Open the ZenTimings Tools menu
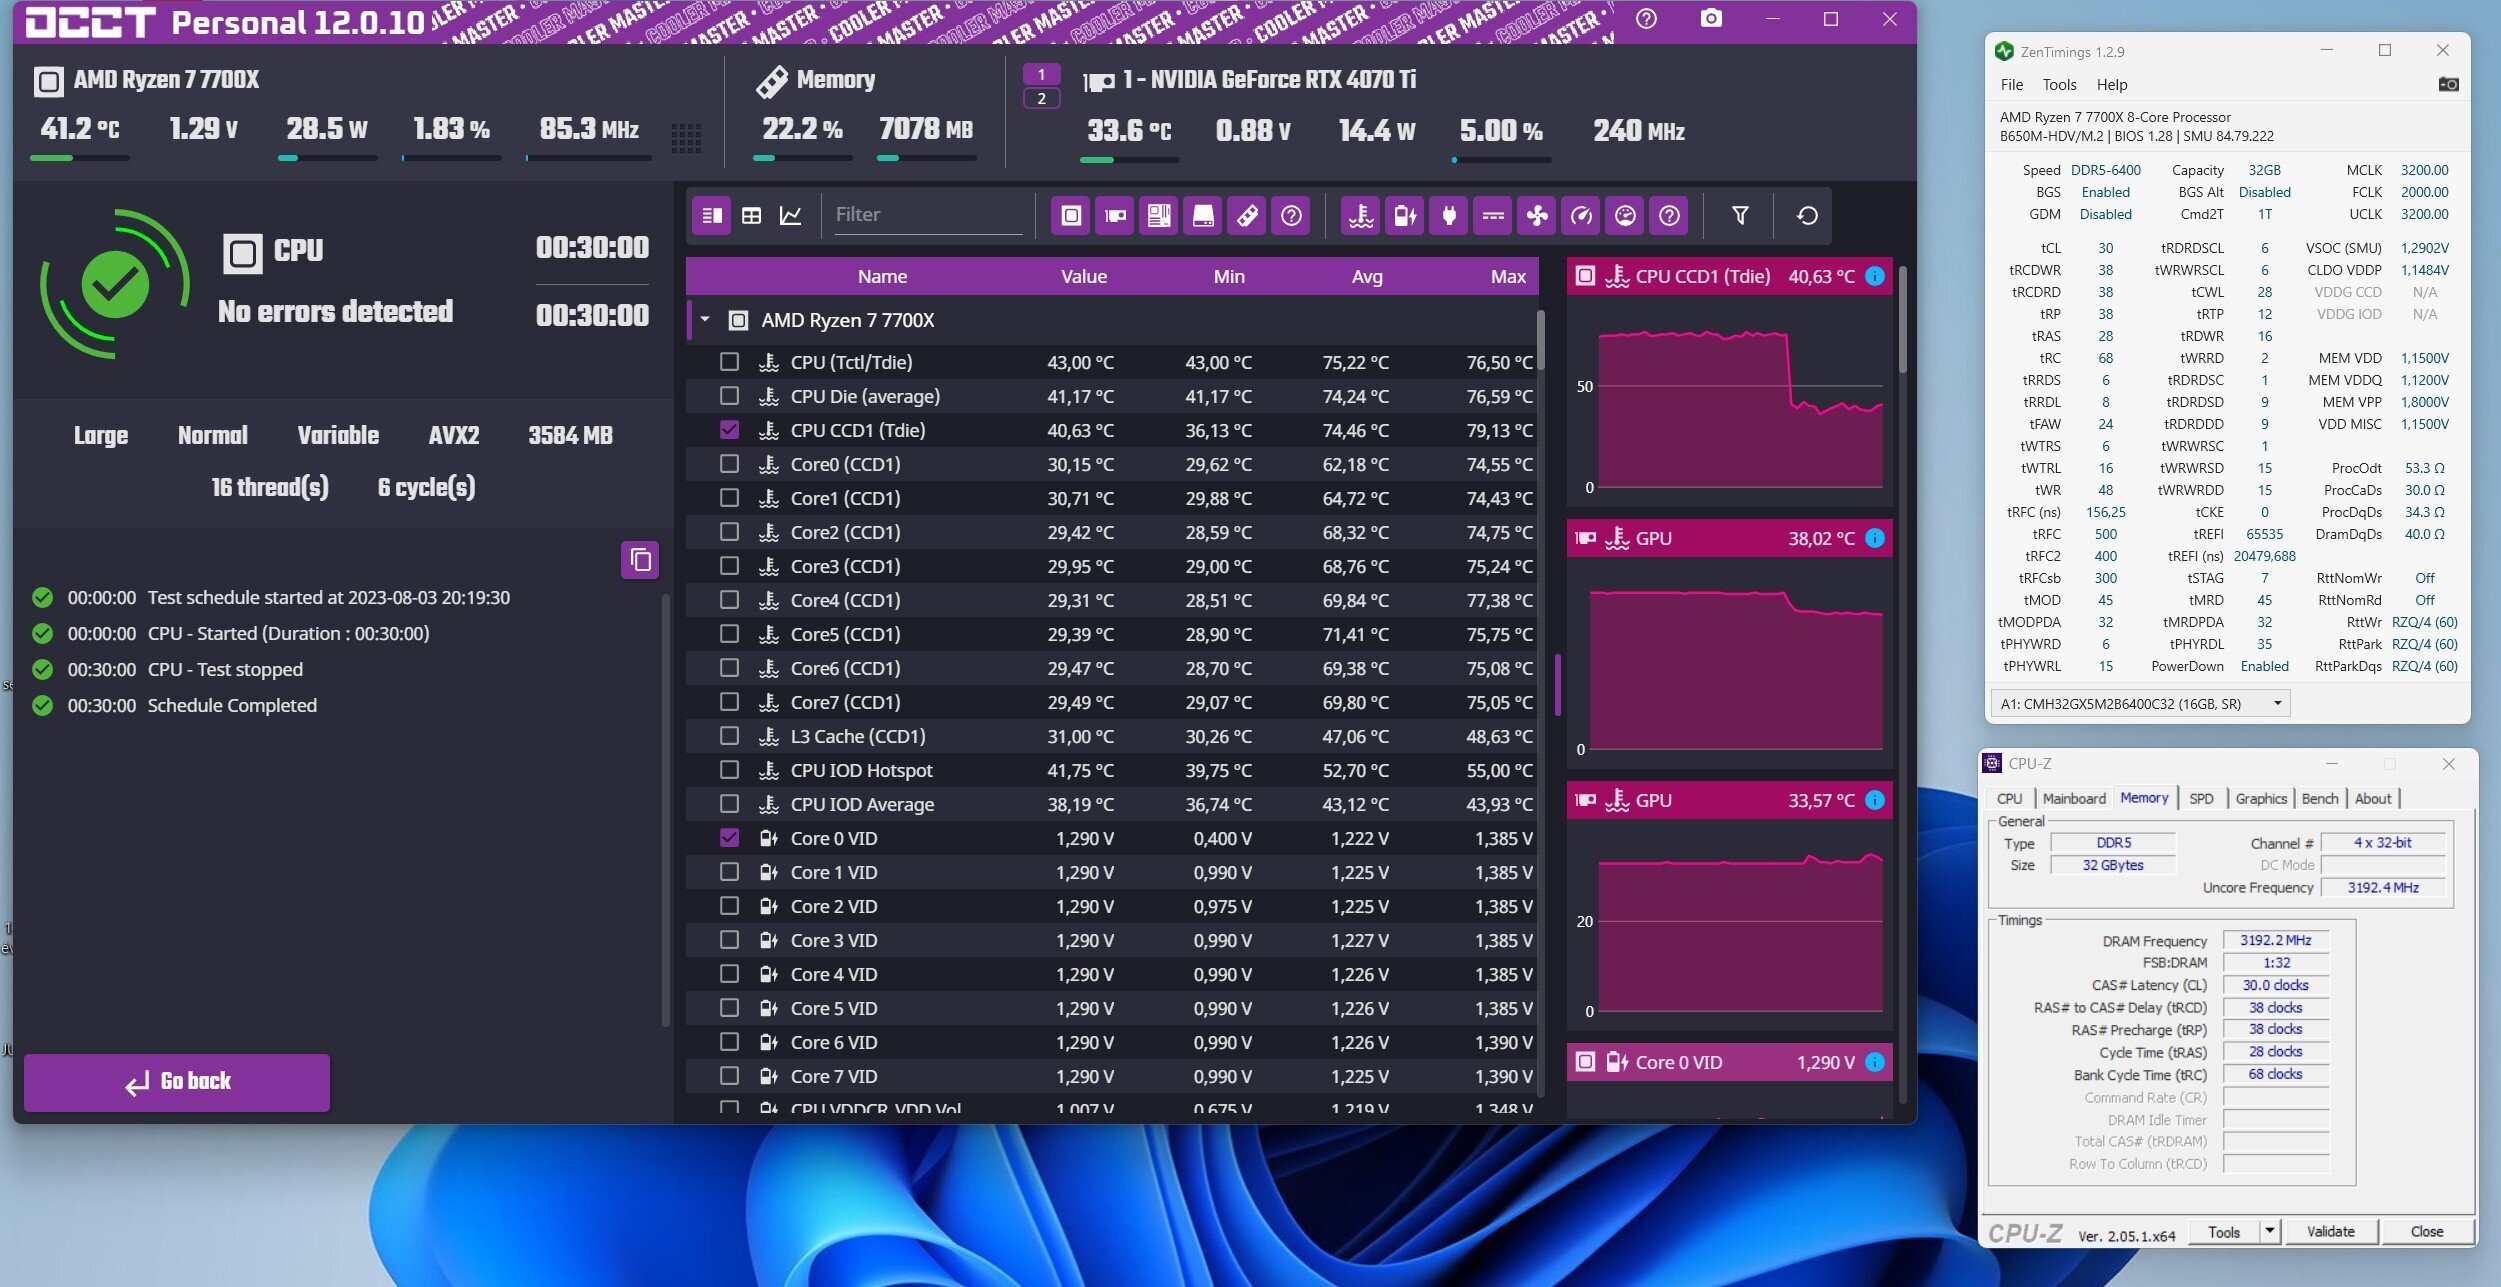This screenshot has height=1287, width=2501. click(x=2059, y=85)
